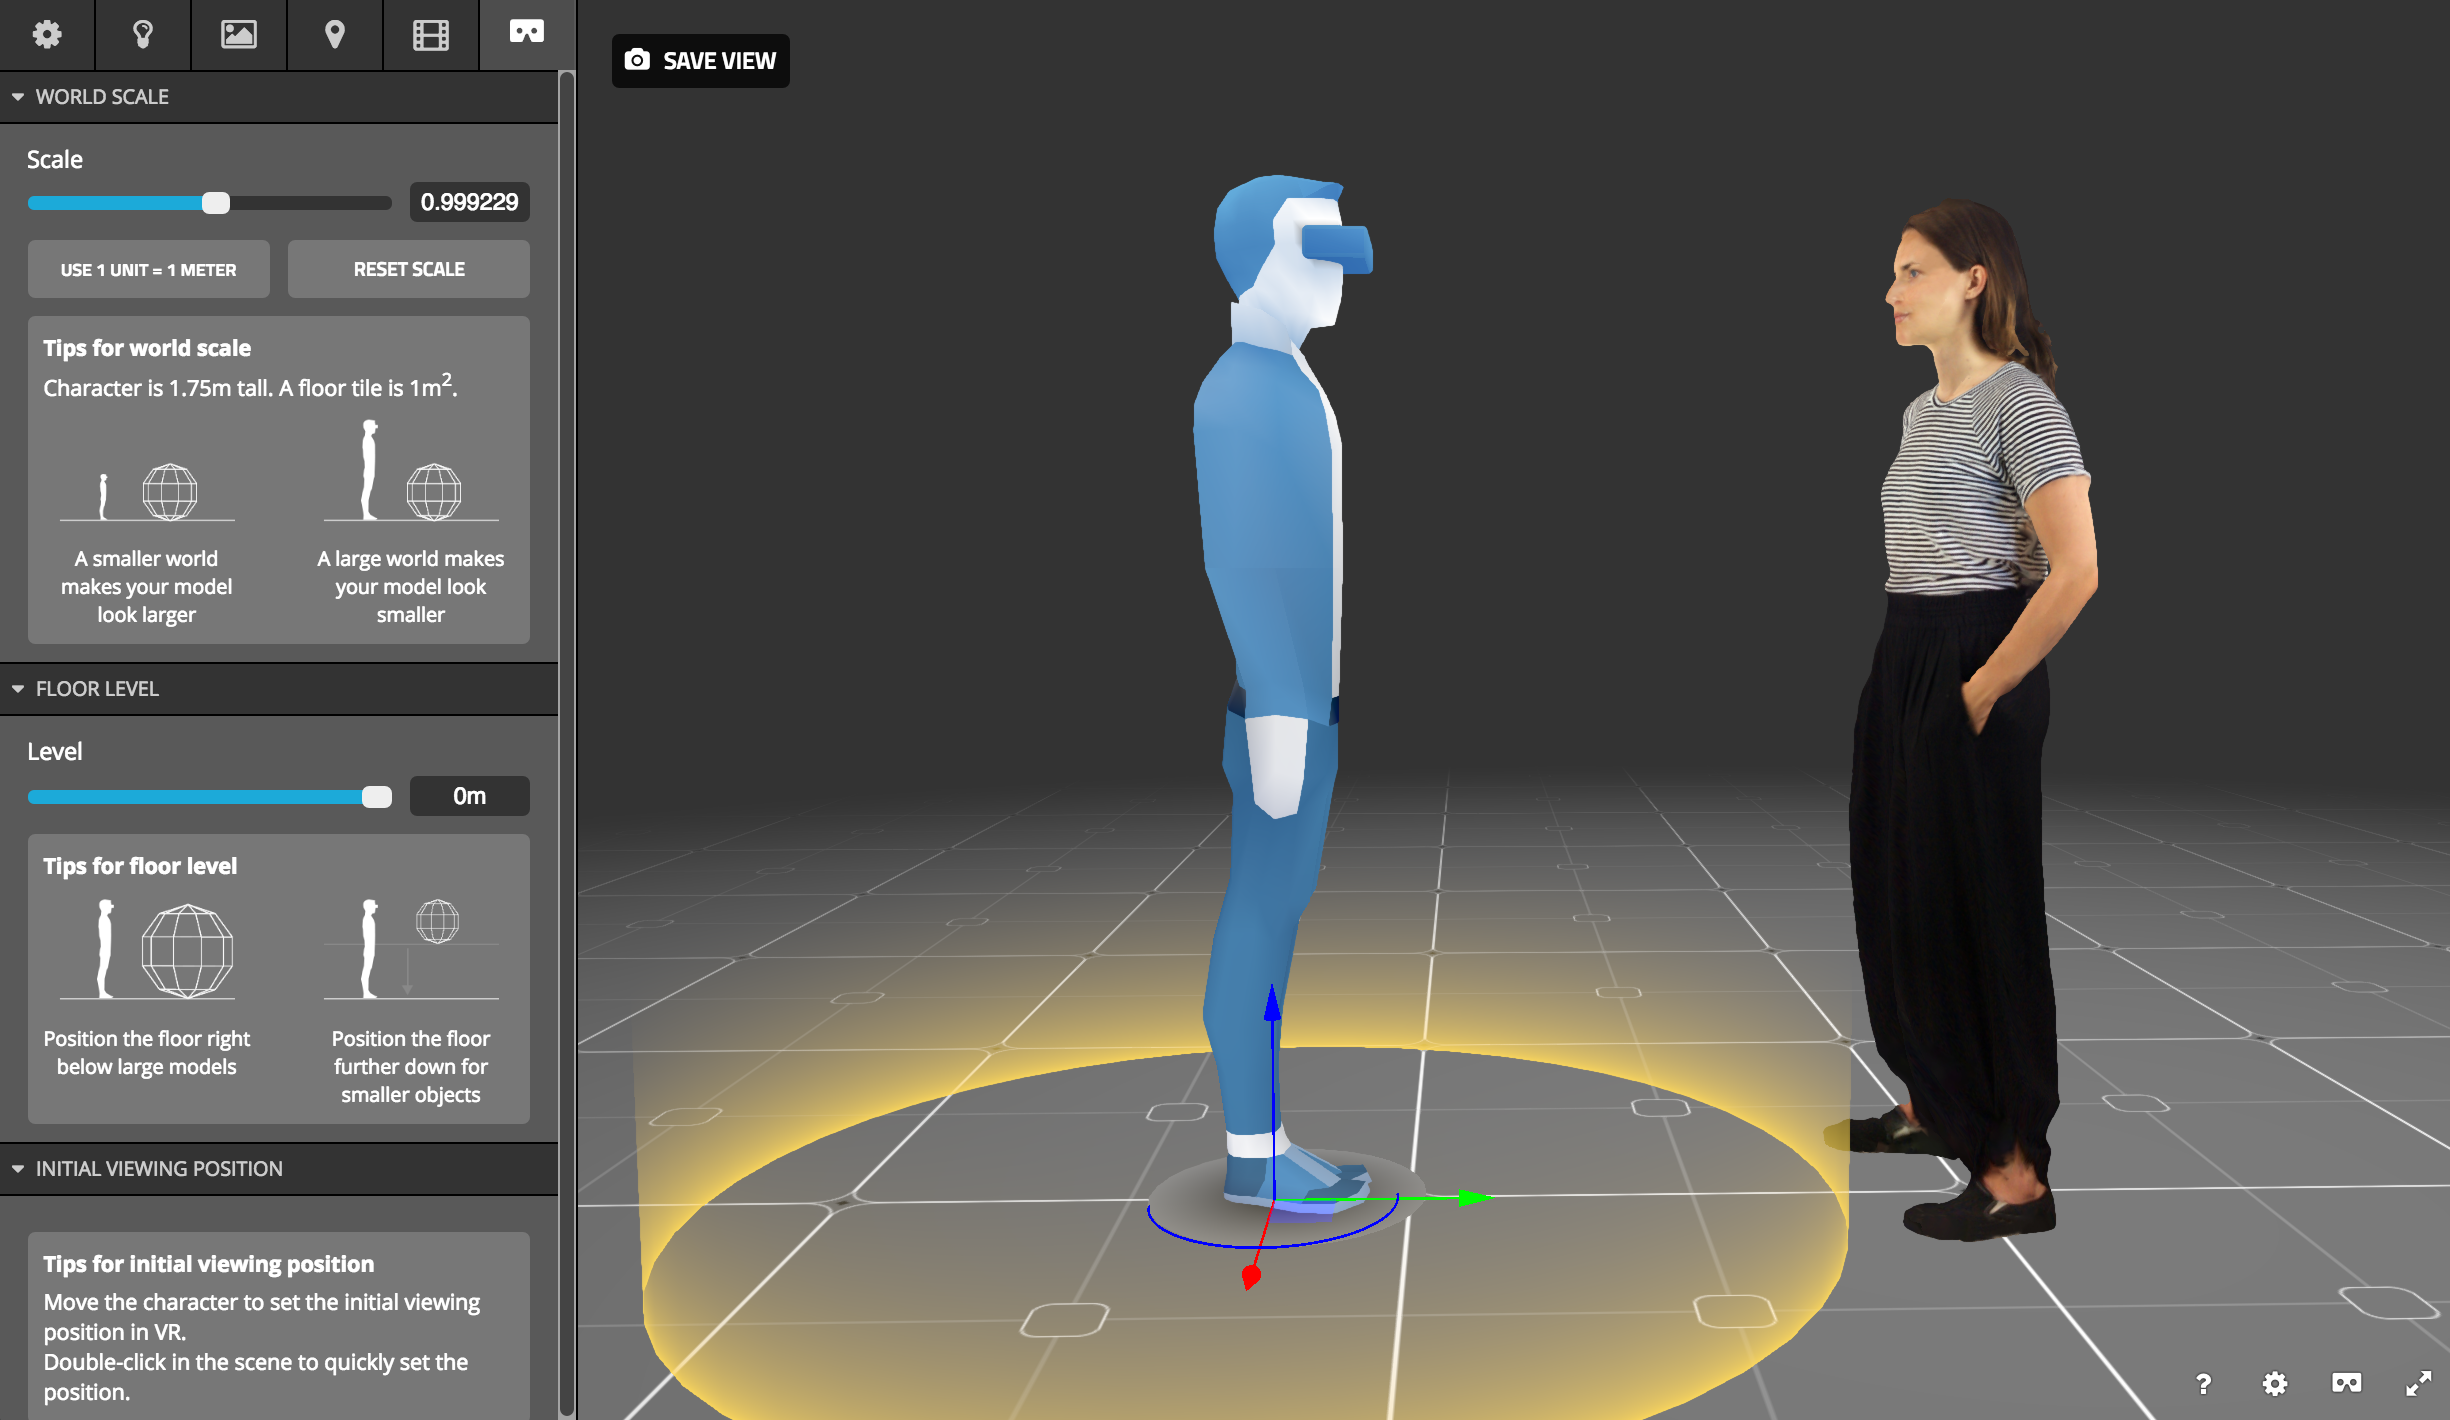The height and width of the screenshot is (1420, 2450).
Task: Open the general Settings tab gear icon
Action: pyautogui.click(x=47, y=34)
